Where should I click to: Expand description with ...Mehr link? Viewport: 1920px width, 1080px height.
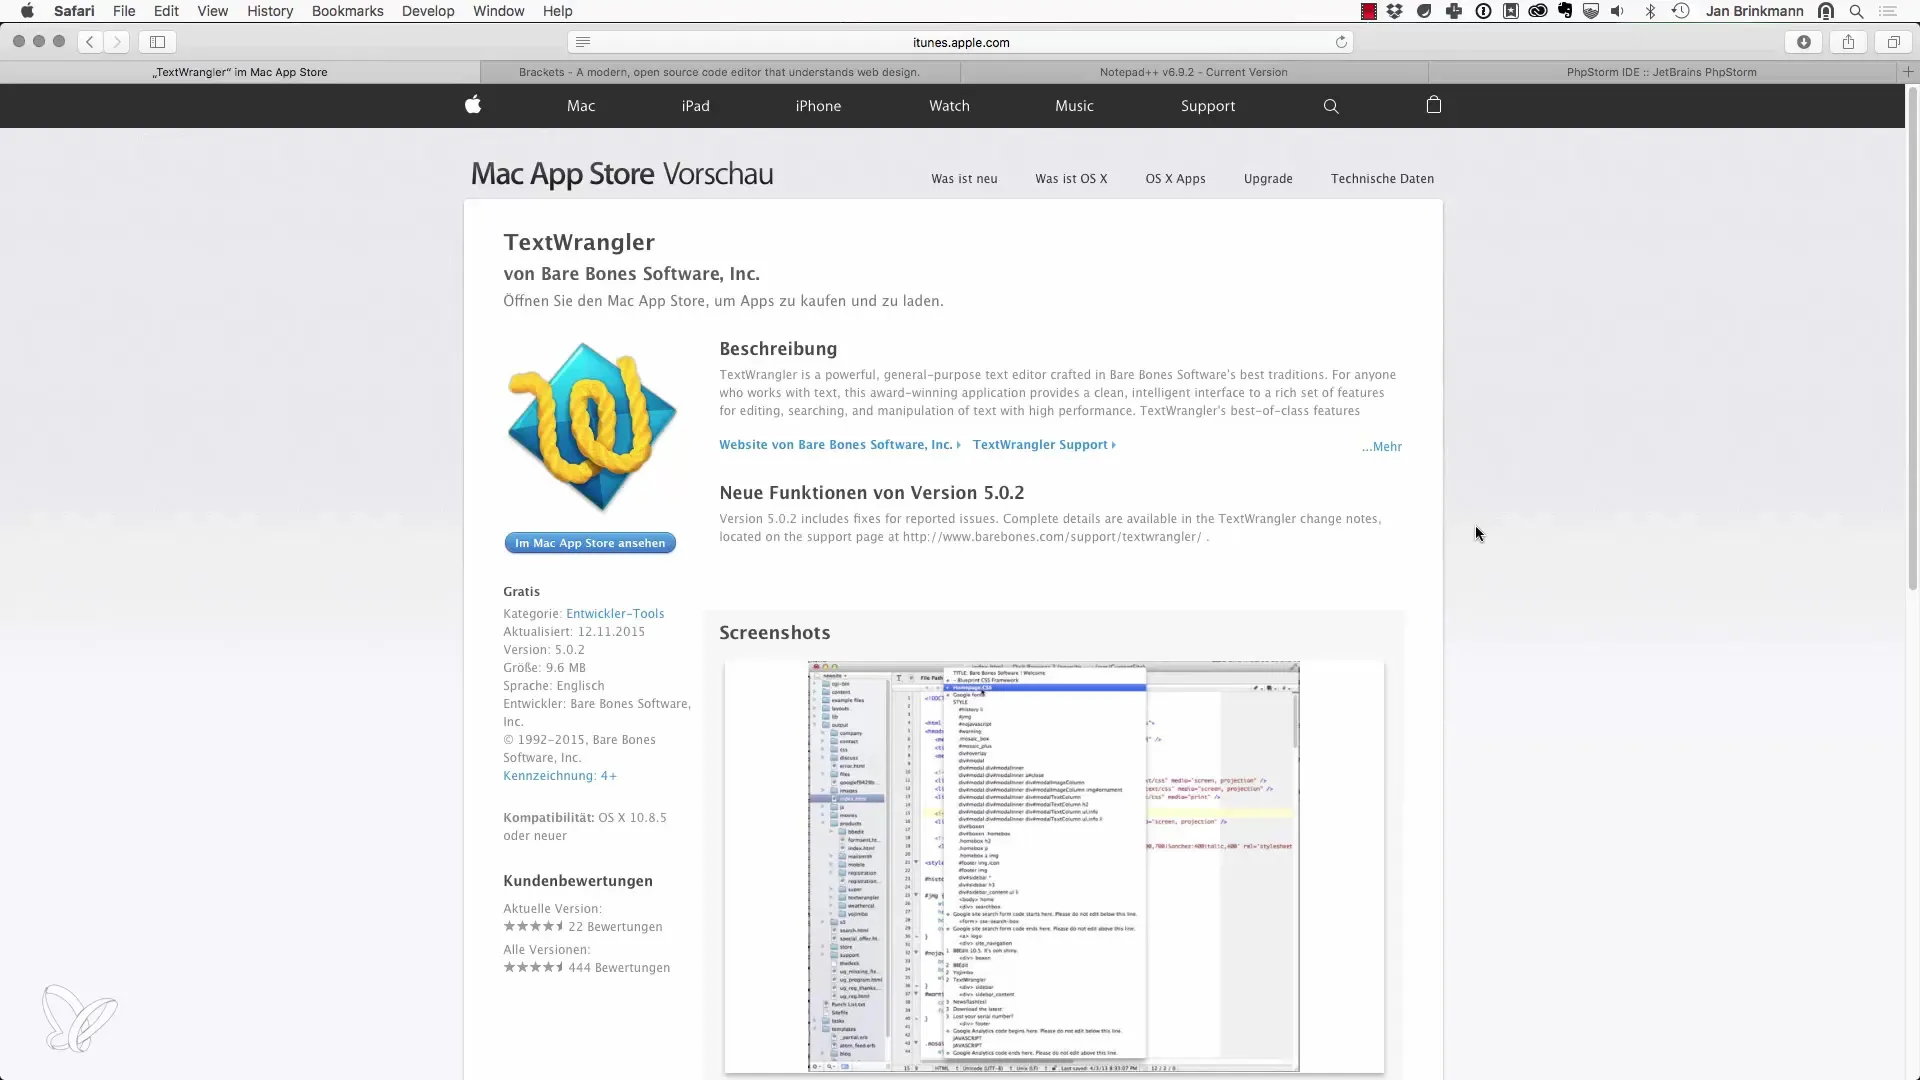[1382, 447]
